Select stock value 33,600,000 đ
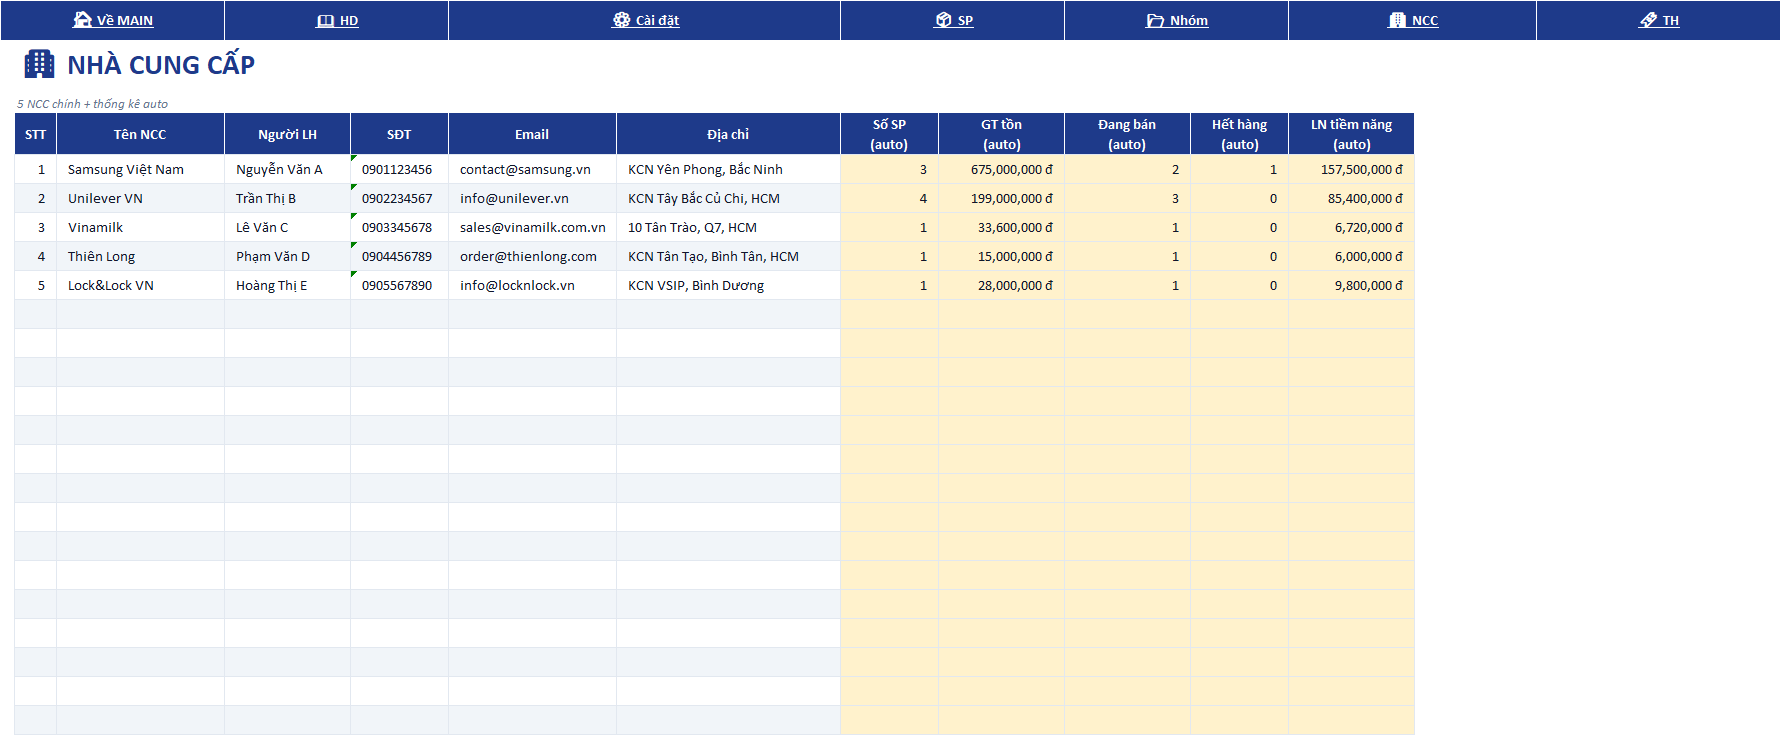Viewport: 1781px width, 735px height. pos(1001,227)
